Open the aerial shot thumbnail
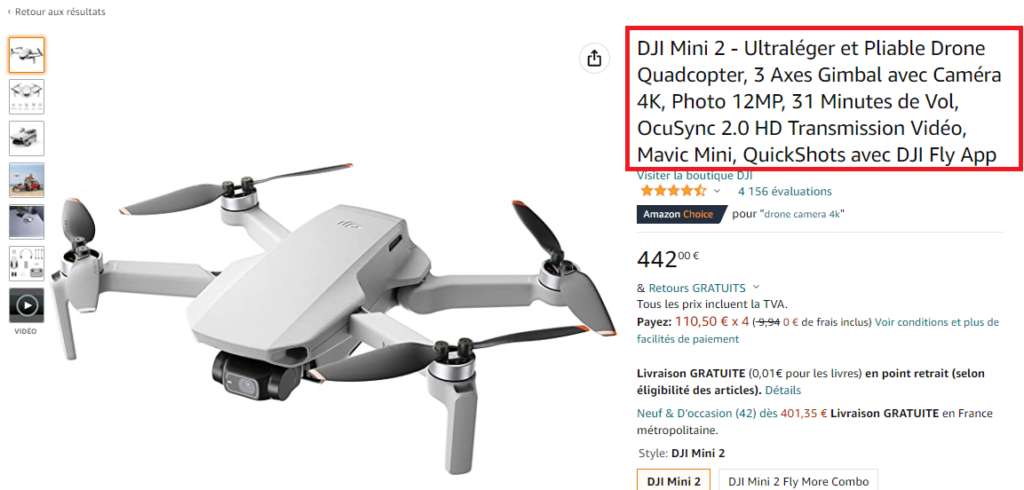The width and height of the screenshot is (1024, 490). pyautogui.click(x=27, y=222)
